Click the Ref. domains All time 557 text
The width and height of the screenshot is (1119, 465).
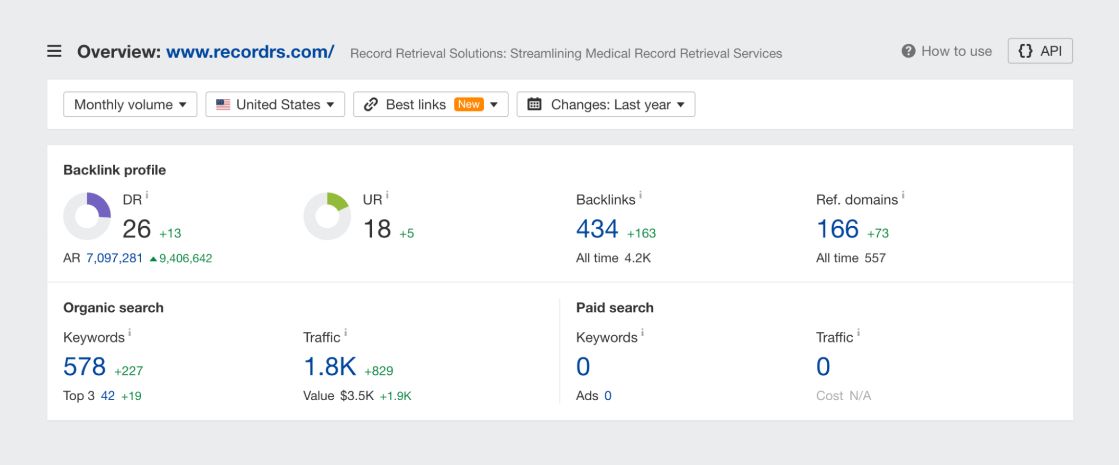coord(851,258)
